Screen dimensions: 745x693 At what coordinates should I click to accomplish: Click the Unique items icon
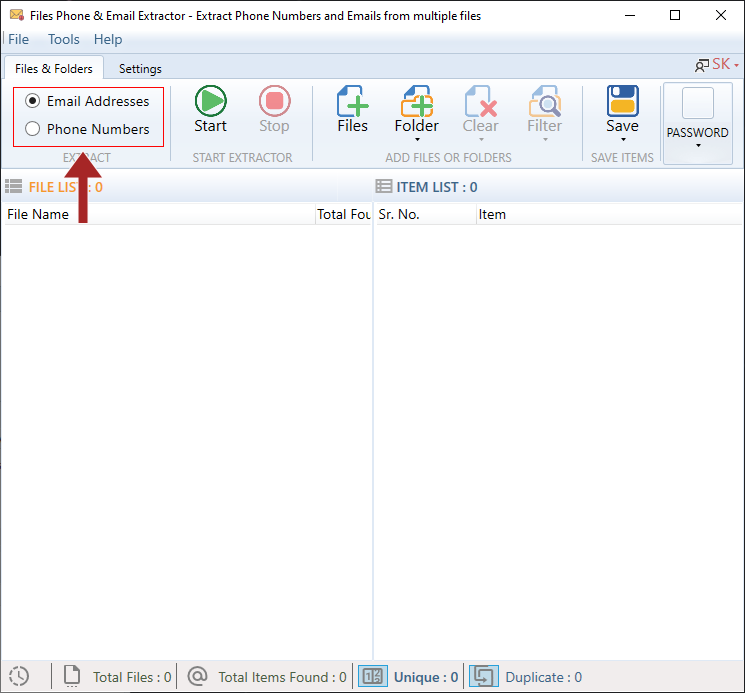pyautogui.click(x=372, y=676)
